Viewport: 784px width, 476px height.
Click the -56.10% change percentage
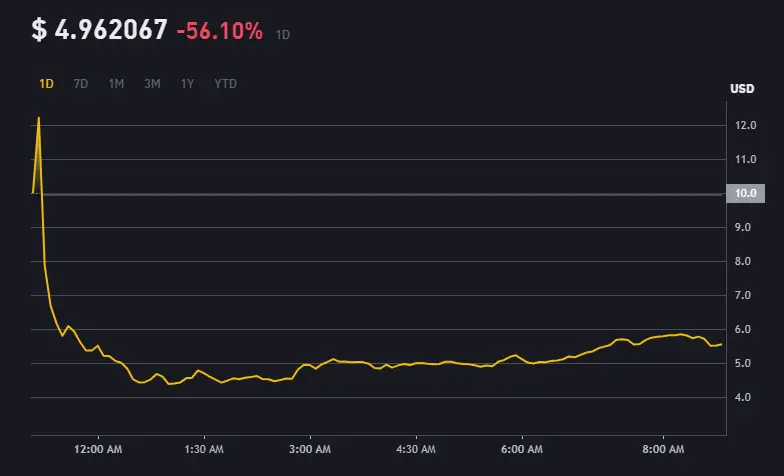click(220, 31)
